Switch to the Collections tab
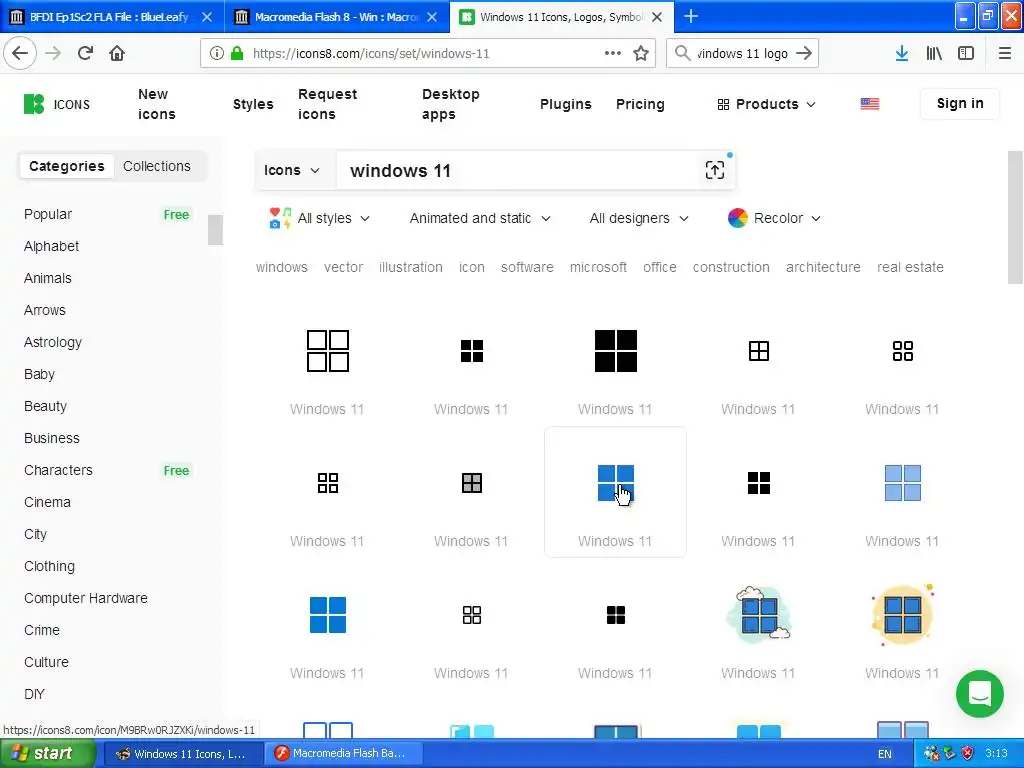Screen dimensions: 1024x768 click(x=157, y=166)
